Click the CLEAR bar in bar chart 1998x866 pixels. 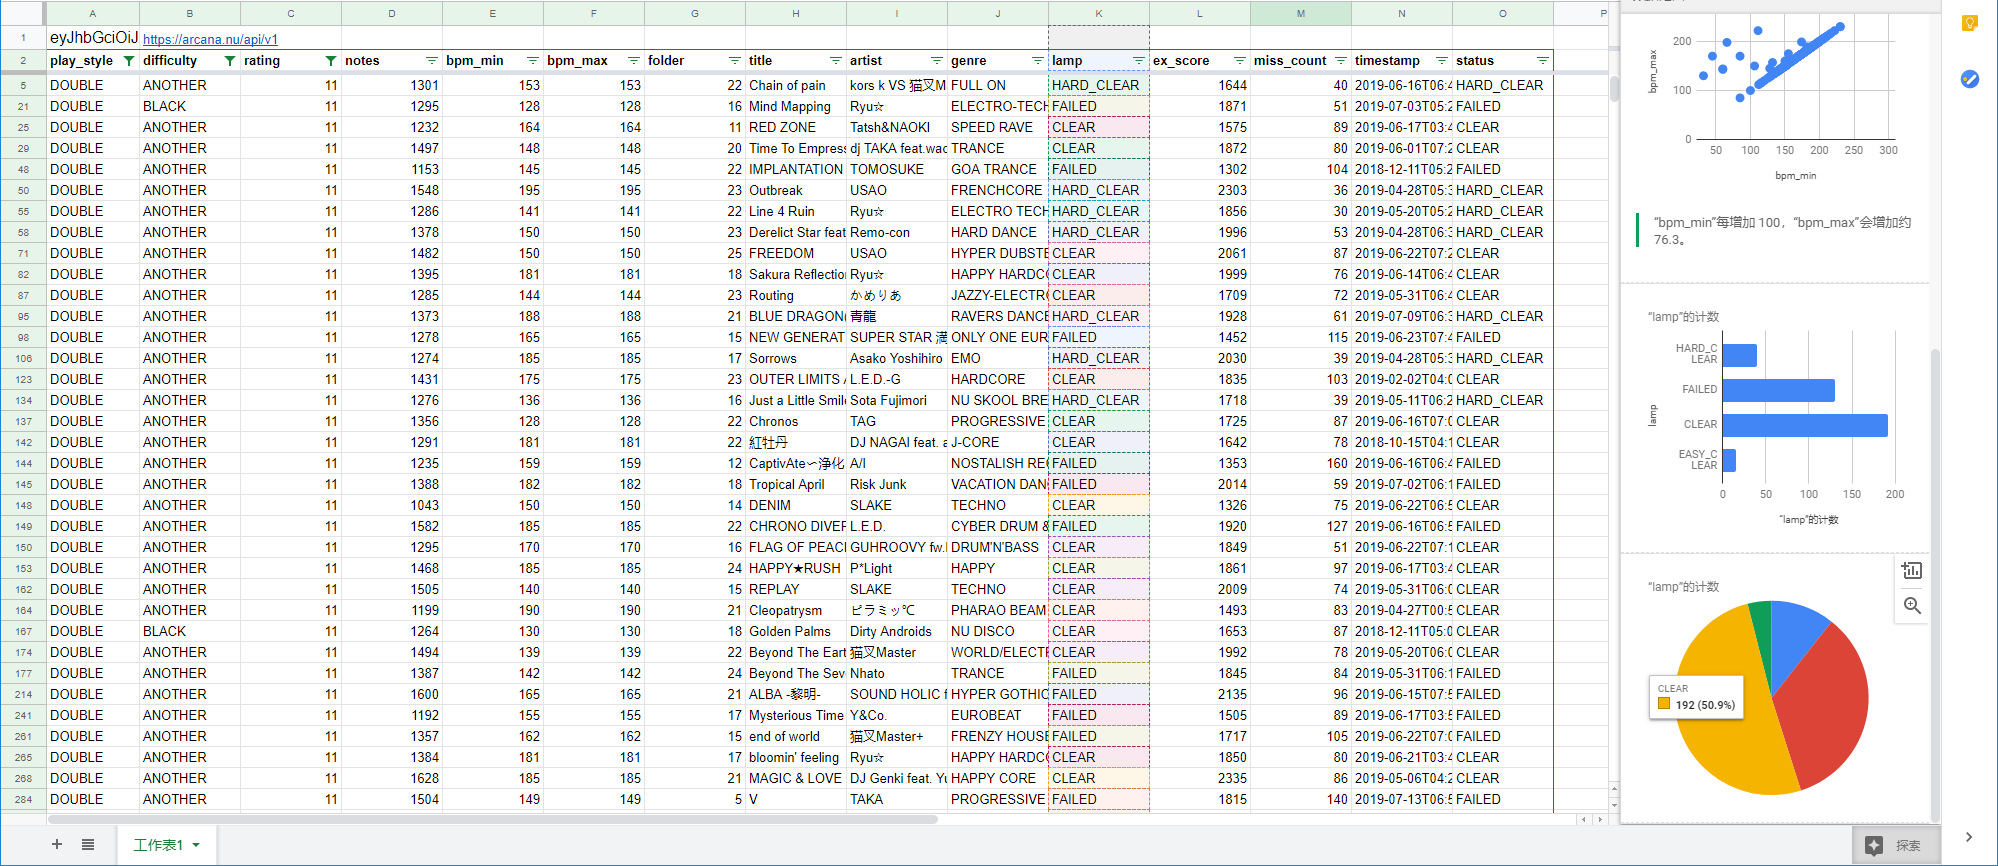[1805, 425]
